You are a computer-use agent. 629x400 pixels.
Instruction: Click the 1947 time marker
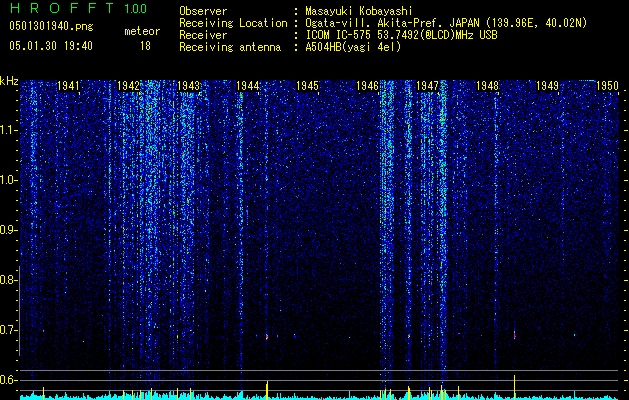click(428, 85)
